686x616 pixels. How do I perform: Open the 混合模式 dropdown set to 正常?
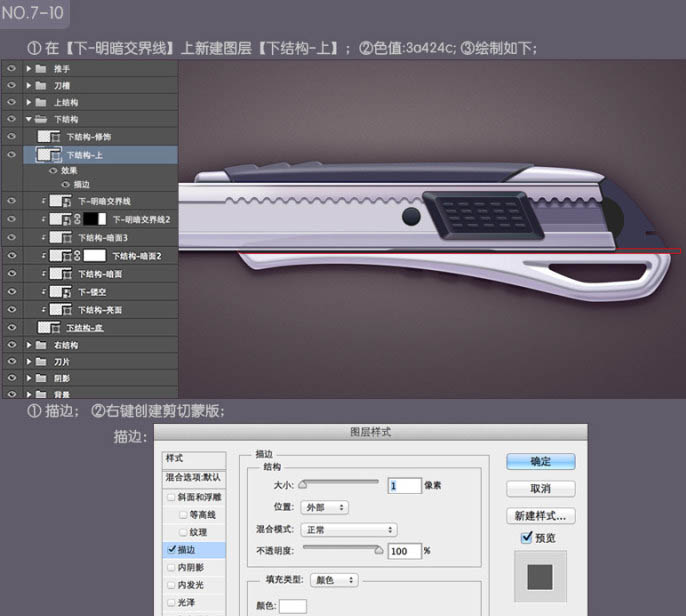(349, 530)
